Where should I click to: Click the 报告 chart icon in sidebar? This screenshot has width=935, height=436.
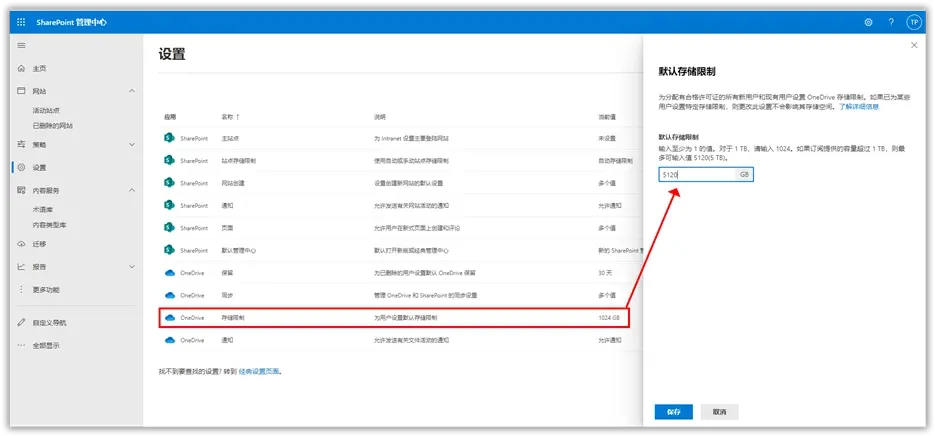(21, 267)
